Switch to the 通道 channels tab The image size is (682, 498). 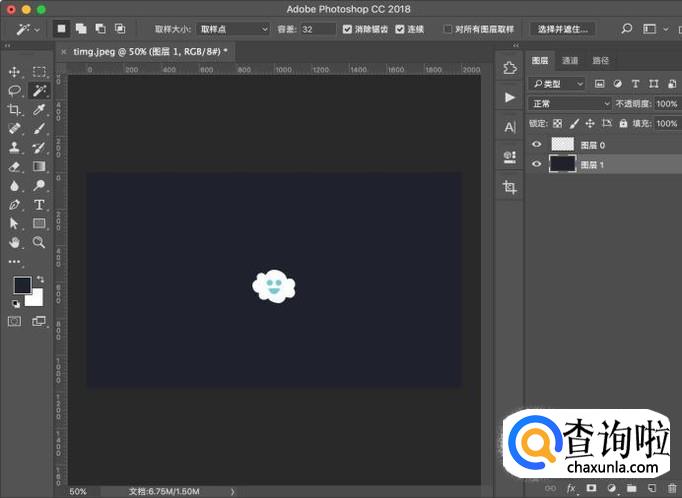570,61
